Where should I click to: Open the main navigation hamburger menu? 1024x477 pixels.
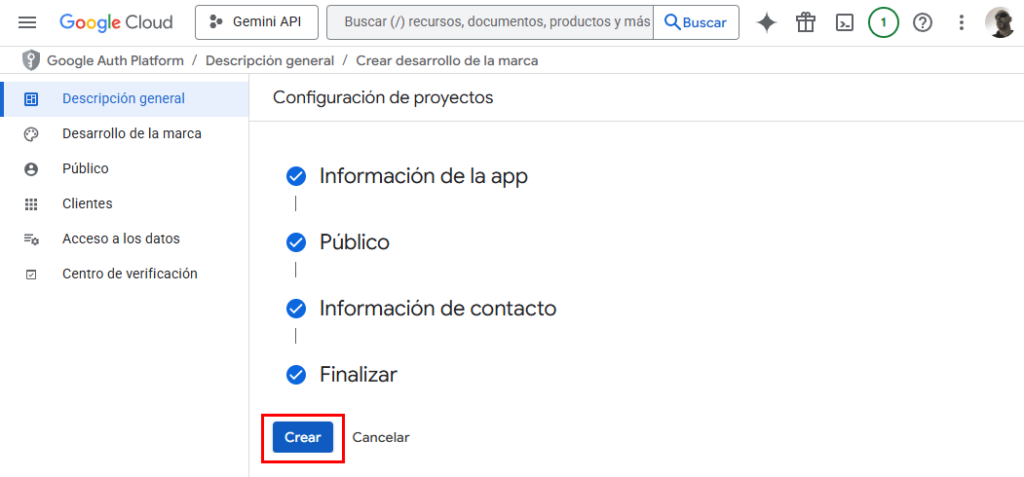click(27, 22)
